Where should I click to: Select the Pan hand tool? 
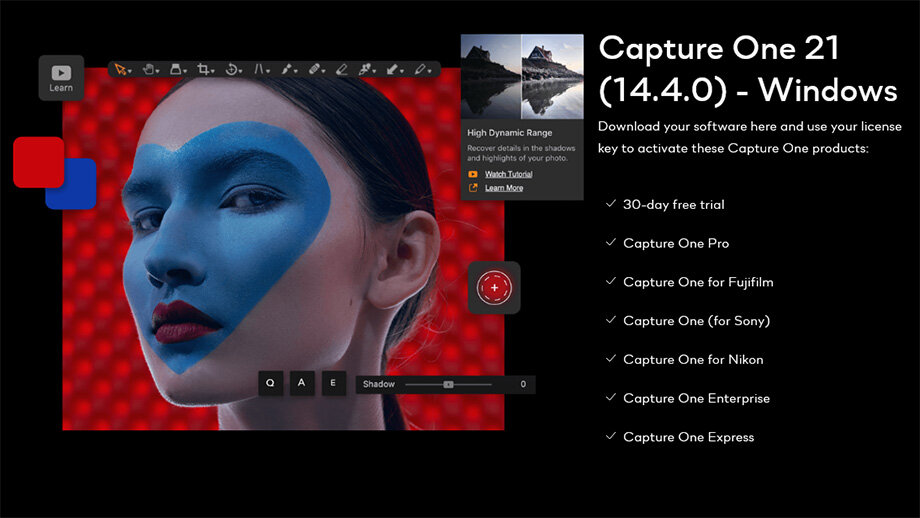click(148, 69)
